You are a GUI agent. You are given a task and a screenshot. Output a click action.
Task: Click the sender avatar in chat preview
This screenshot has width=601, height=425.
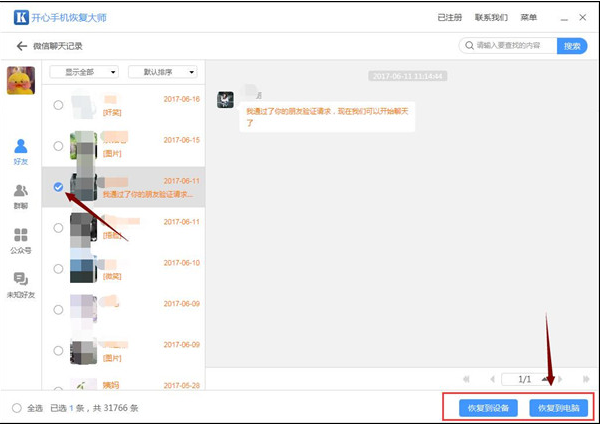(225, 100)
